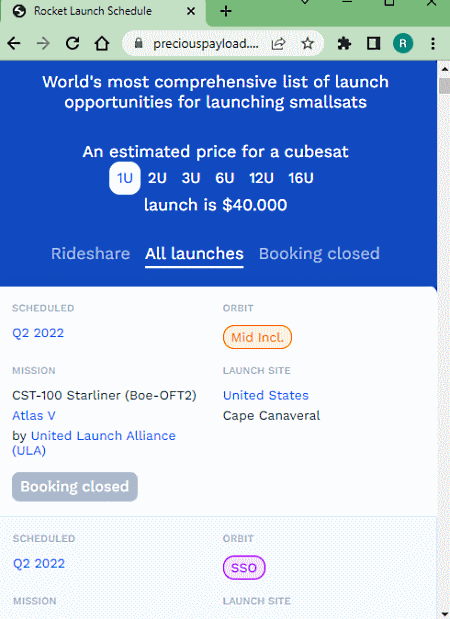Image resolution: width=450 pixels, height=619 pixels.
Task: Switch to the Rideshare tab
Action: (90, 253)
